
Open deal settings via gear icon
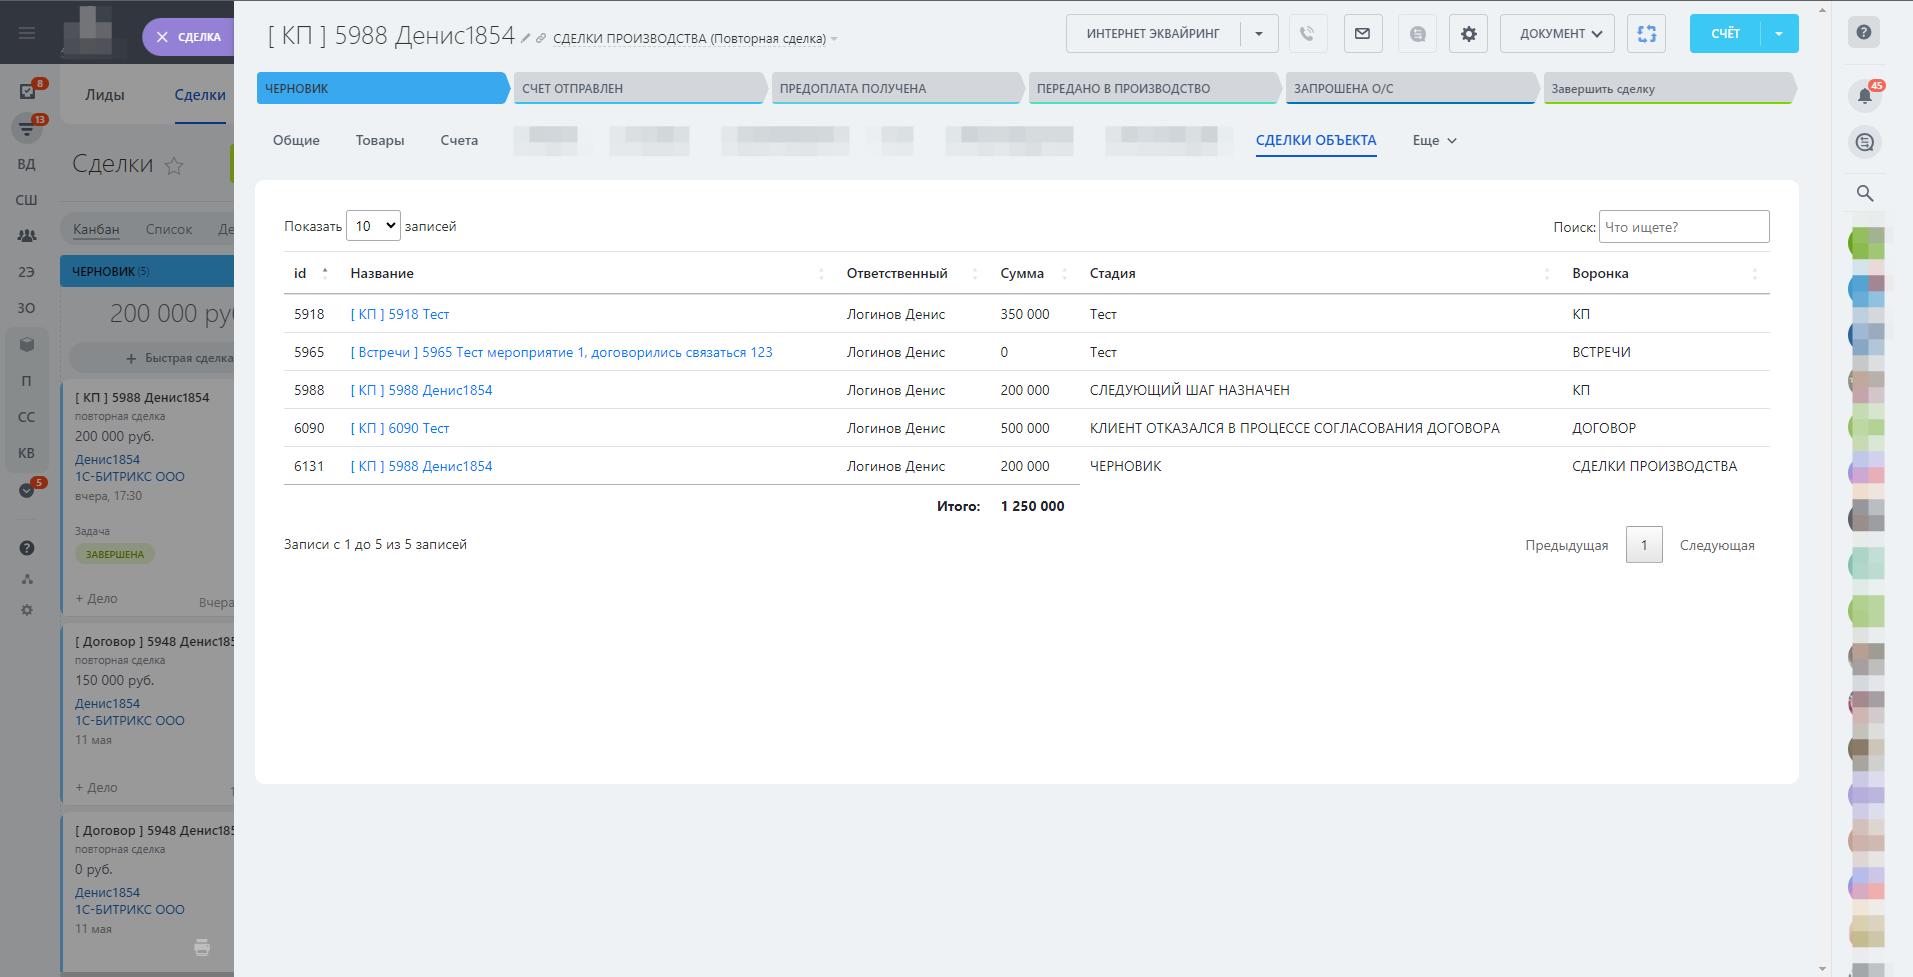tap(1468, 33)
